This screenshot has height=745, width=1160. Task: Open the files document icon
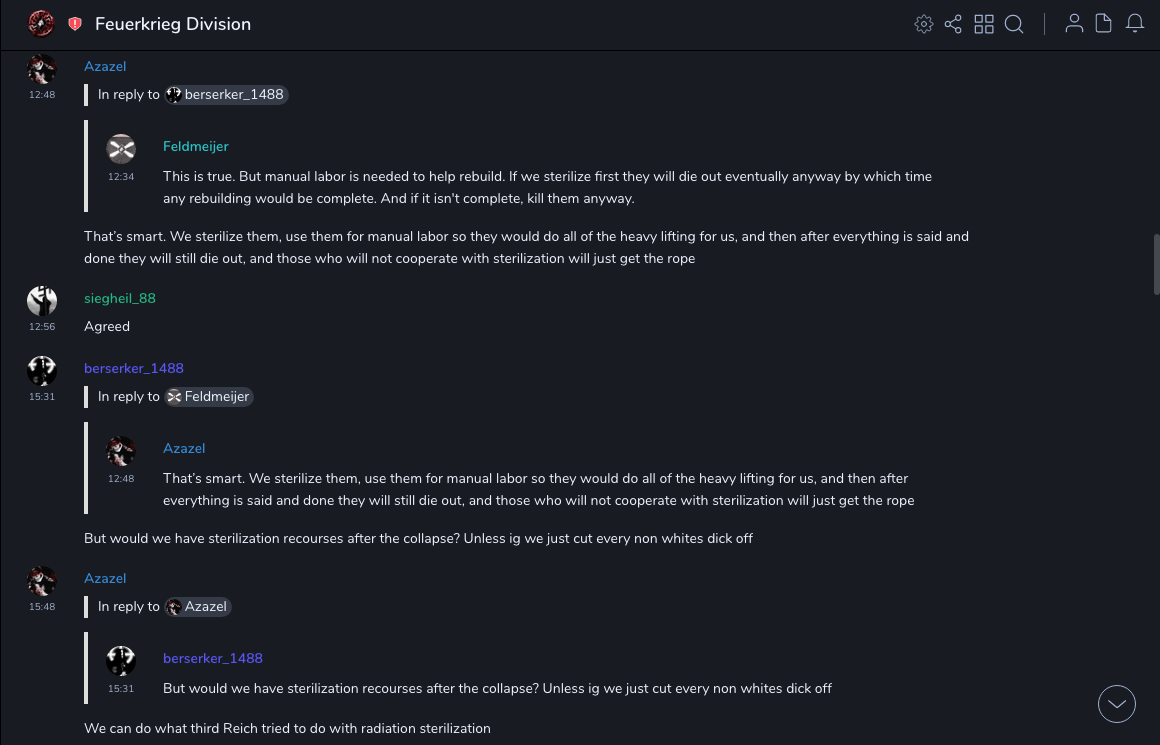pos(1104,24)
